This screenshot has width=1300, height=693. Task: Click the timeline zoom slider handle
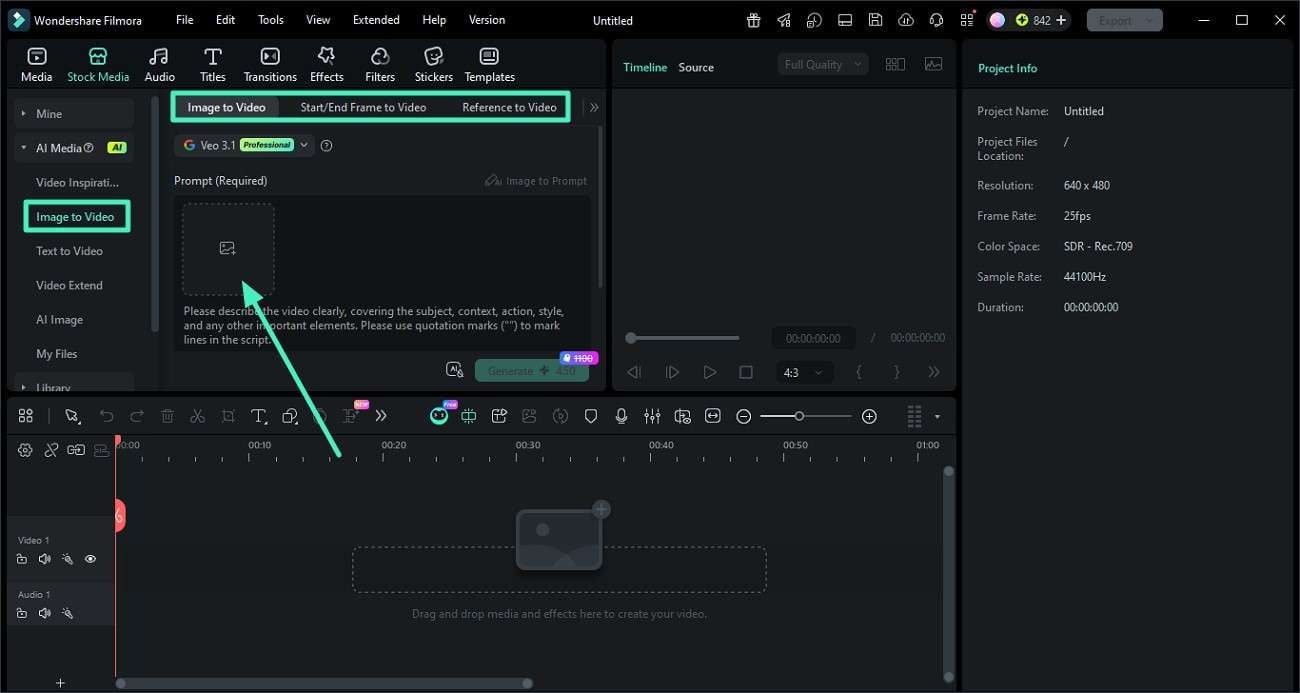click(800, 415)
